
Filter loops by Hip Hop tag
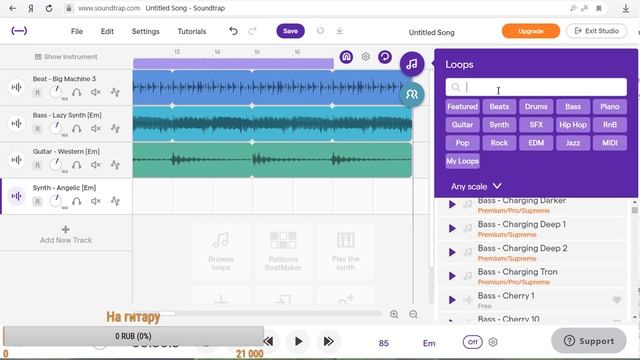[573, 124]
